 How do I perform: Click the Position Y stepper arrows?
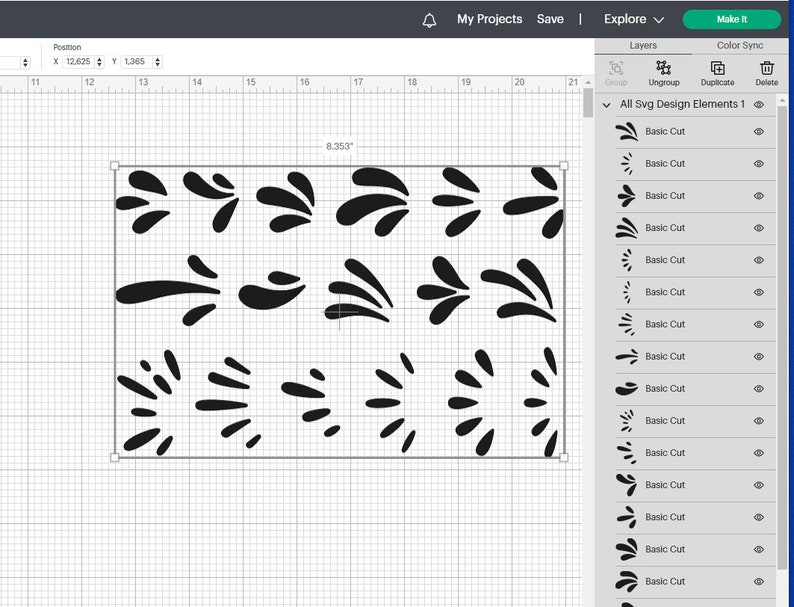click(x=157, y=62)
